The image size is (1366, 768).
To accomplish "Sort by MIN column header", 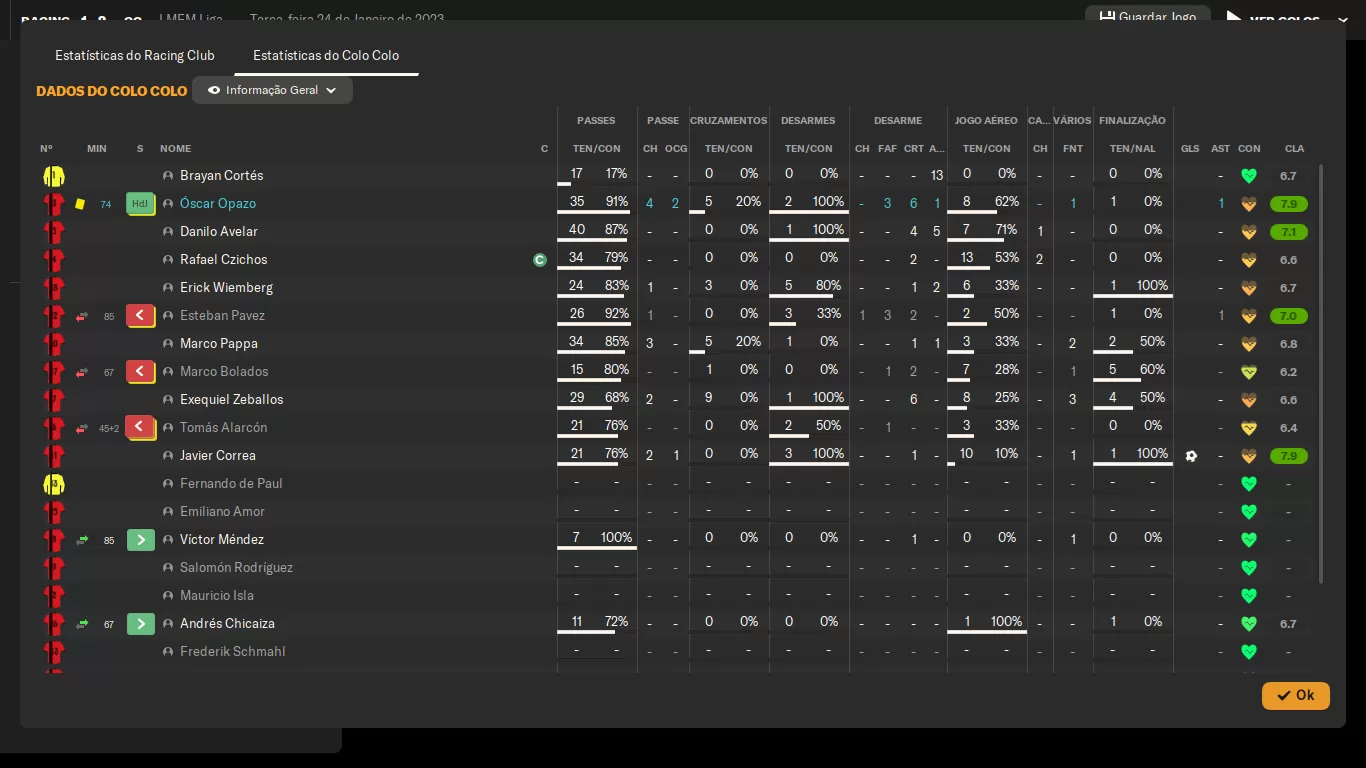I will (x=96, y=149).
